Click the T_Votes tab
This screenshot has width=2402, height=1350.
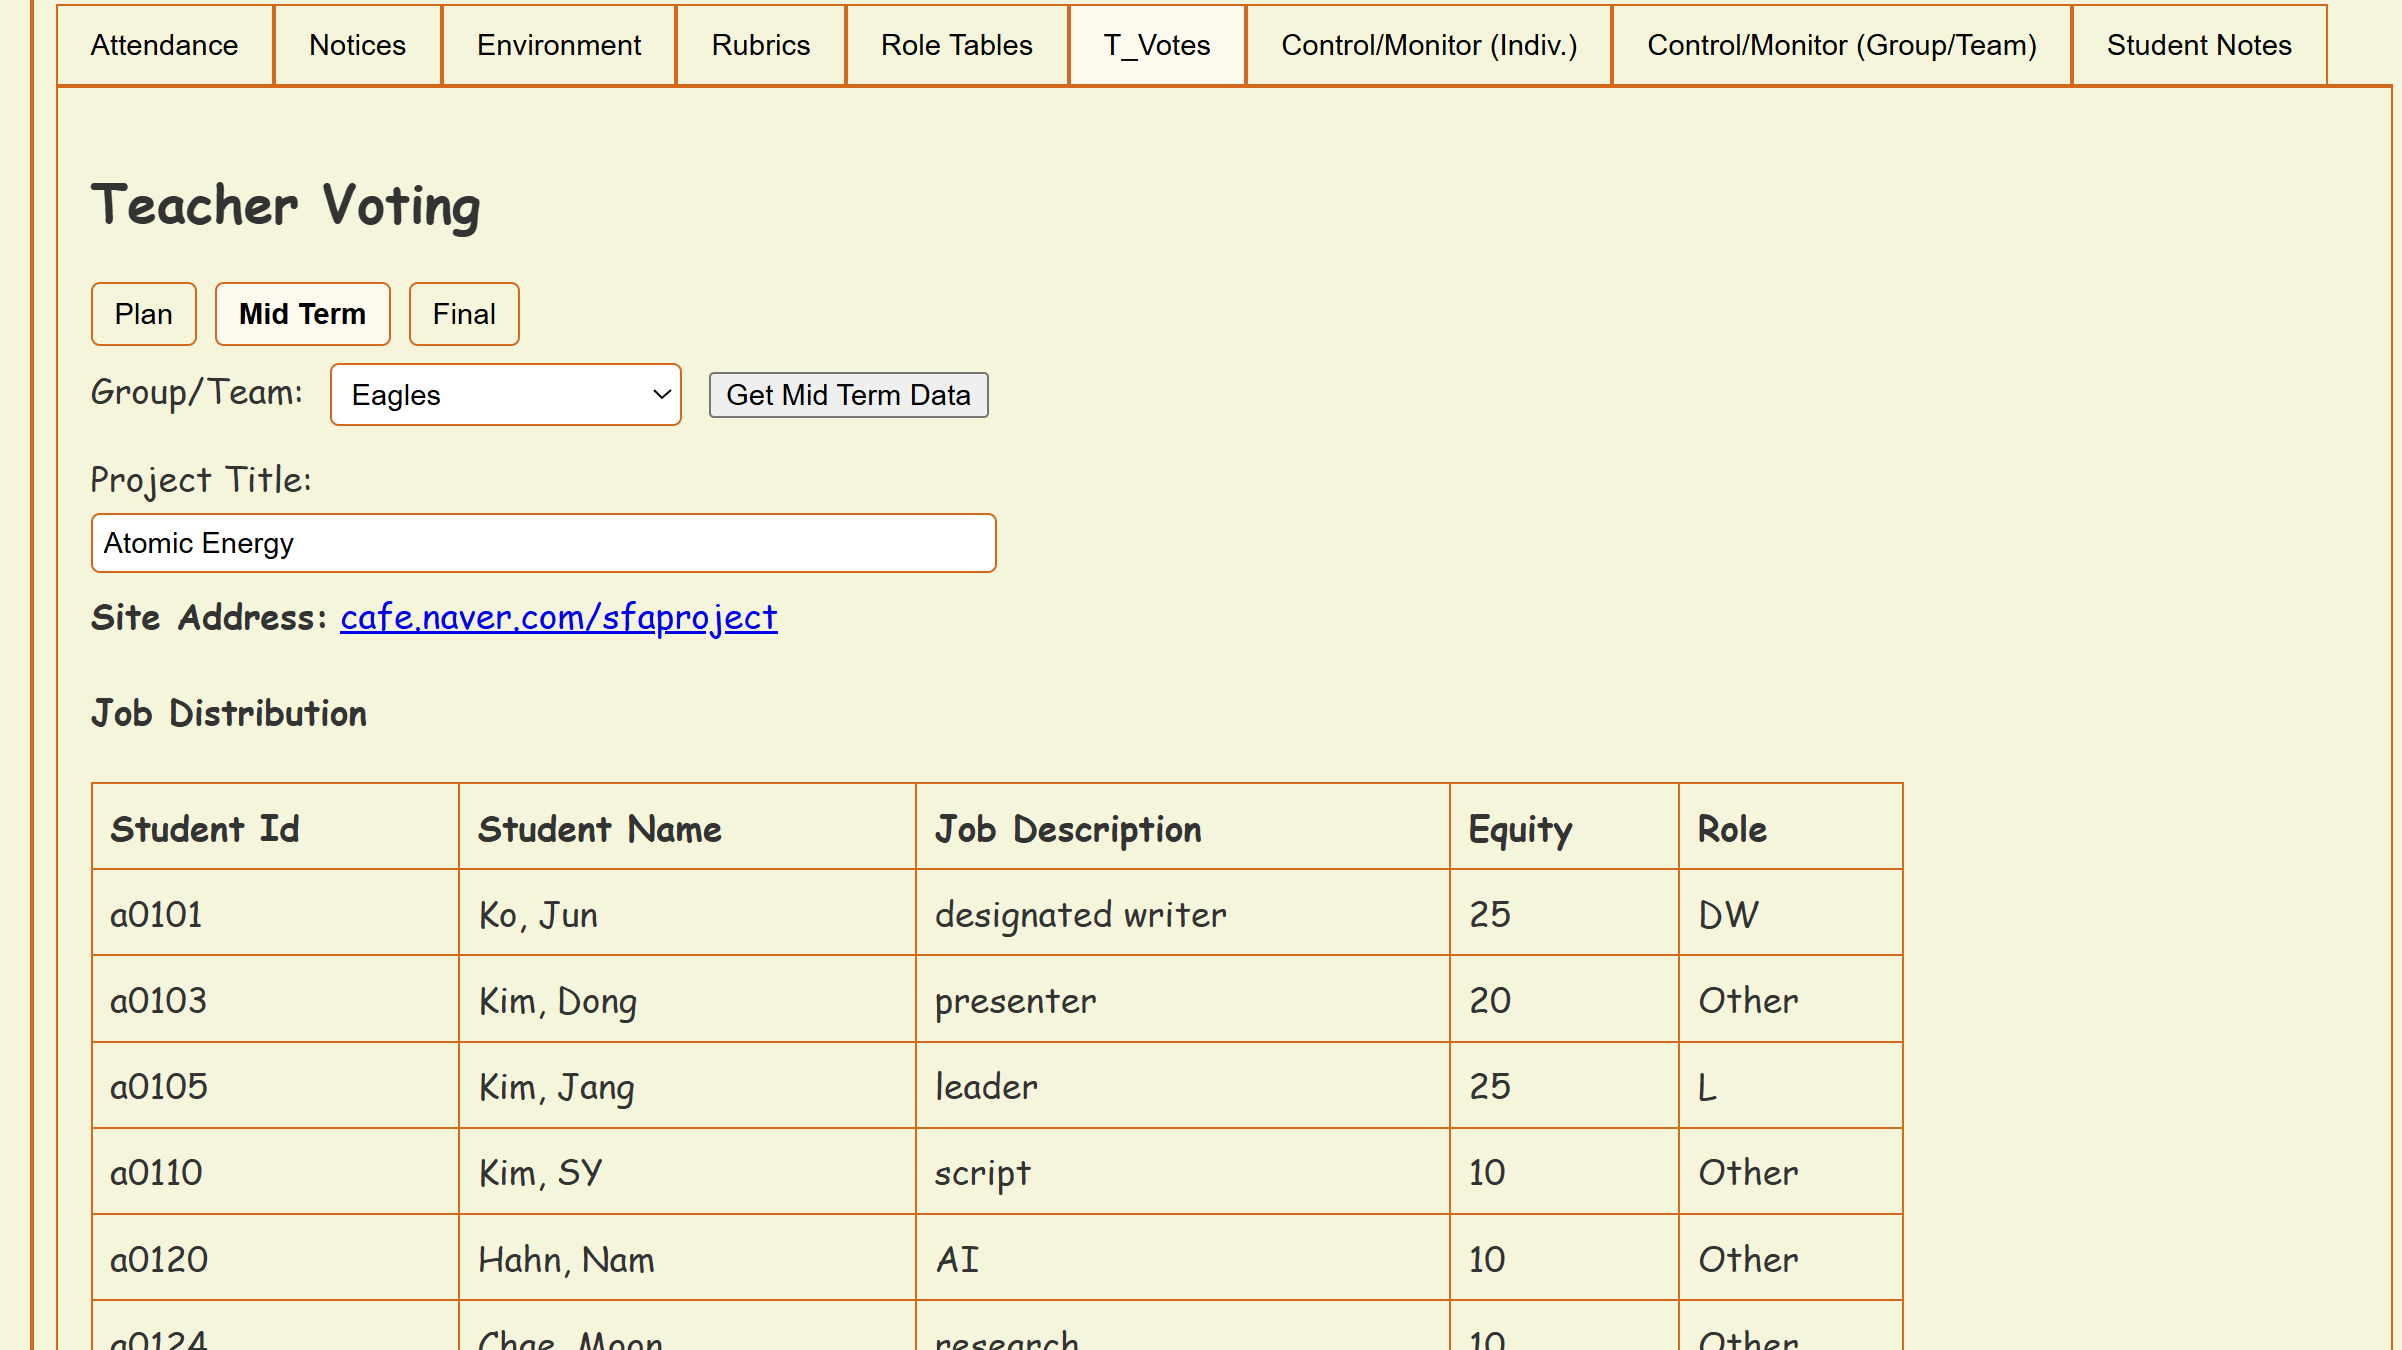coord(1157,46)
